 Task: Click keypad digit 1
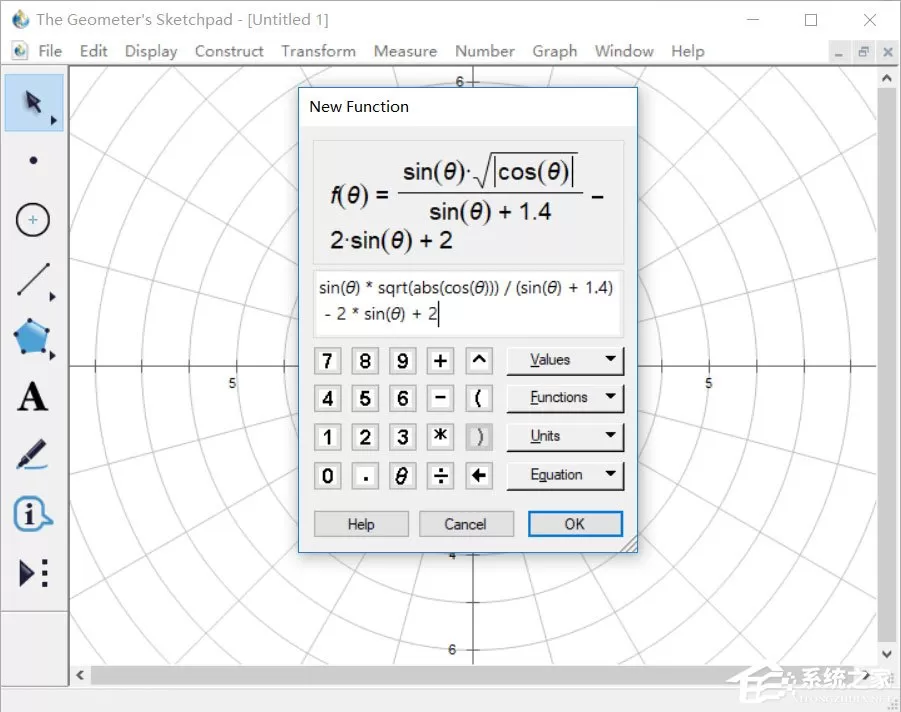pos(328,437)
